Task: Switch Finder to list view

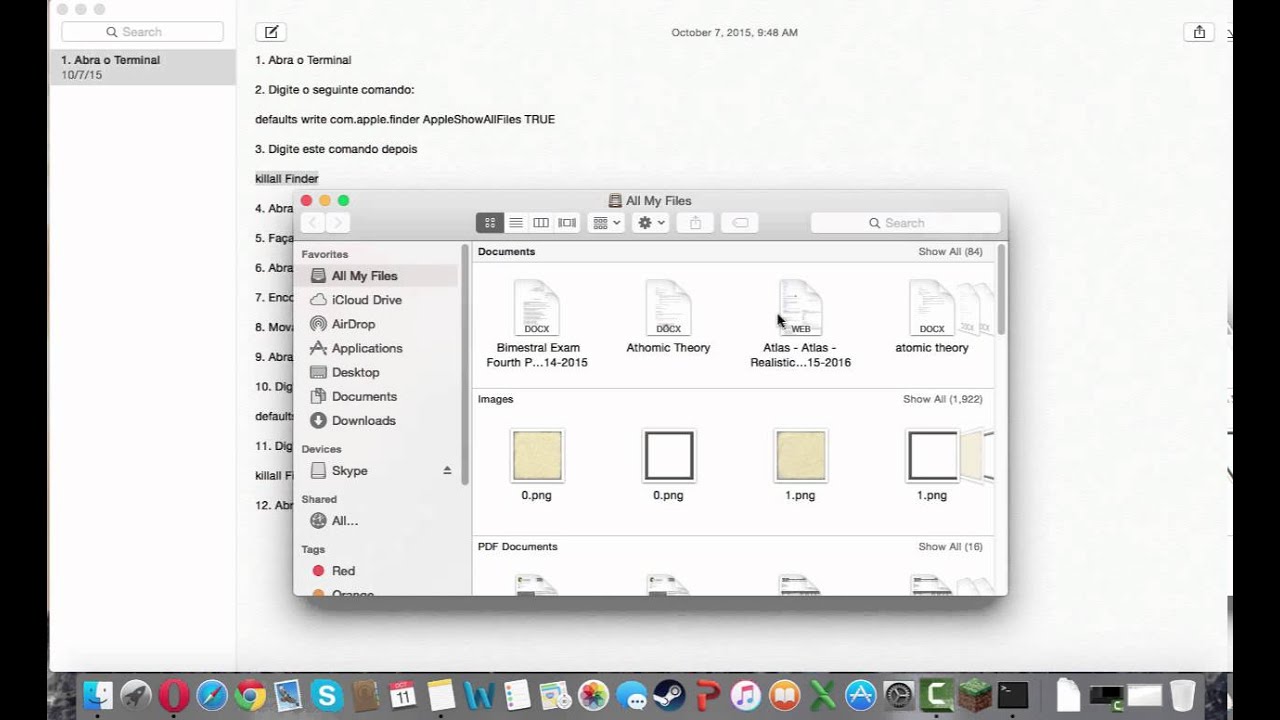Action: click(x=516, y=223)
